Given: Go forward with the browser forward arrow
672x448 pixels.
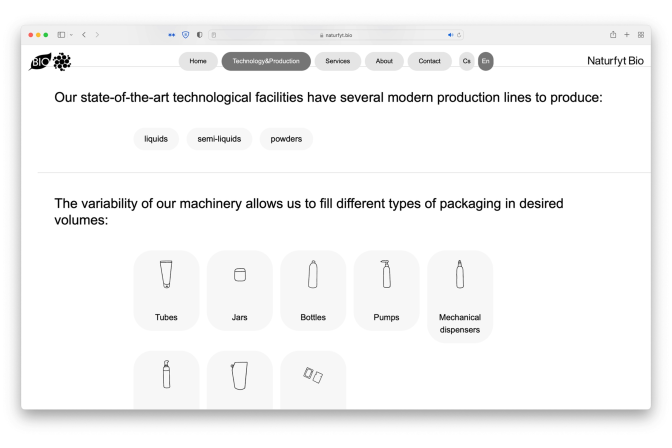Looking at the screenshot, I should click(x=97, y=35).
